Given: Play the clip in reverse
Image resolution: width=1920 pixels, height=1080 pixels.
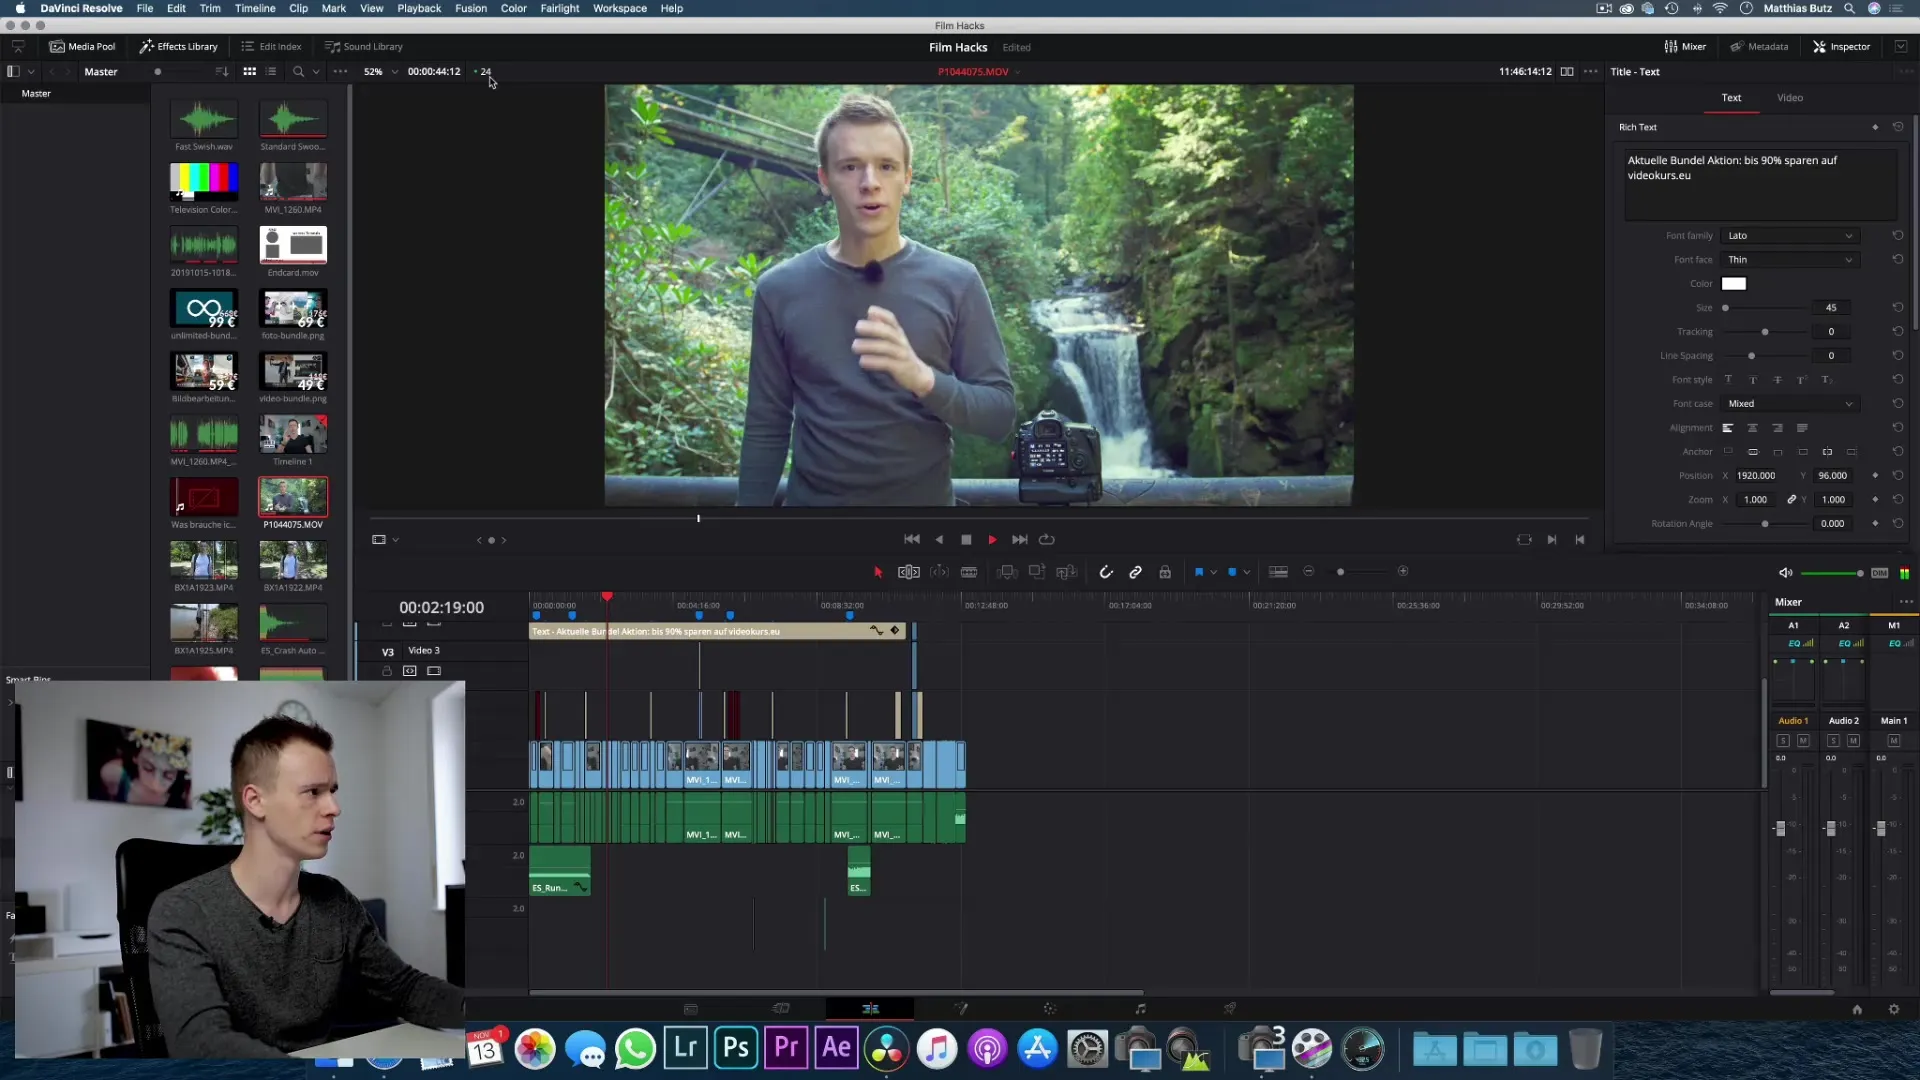Looking at the screenshot, I should (939, 540).
